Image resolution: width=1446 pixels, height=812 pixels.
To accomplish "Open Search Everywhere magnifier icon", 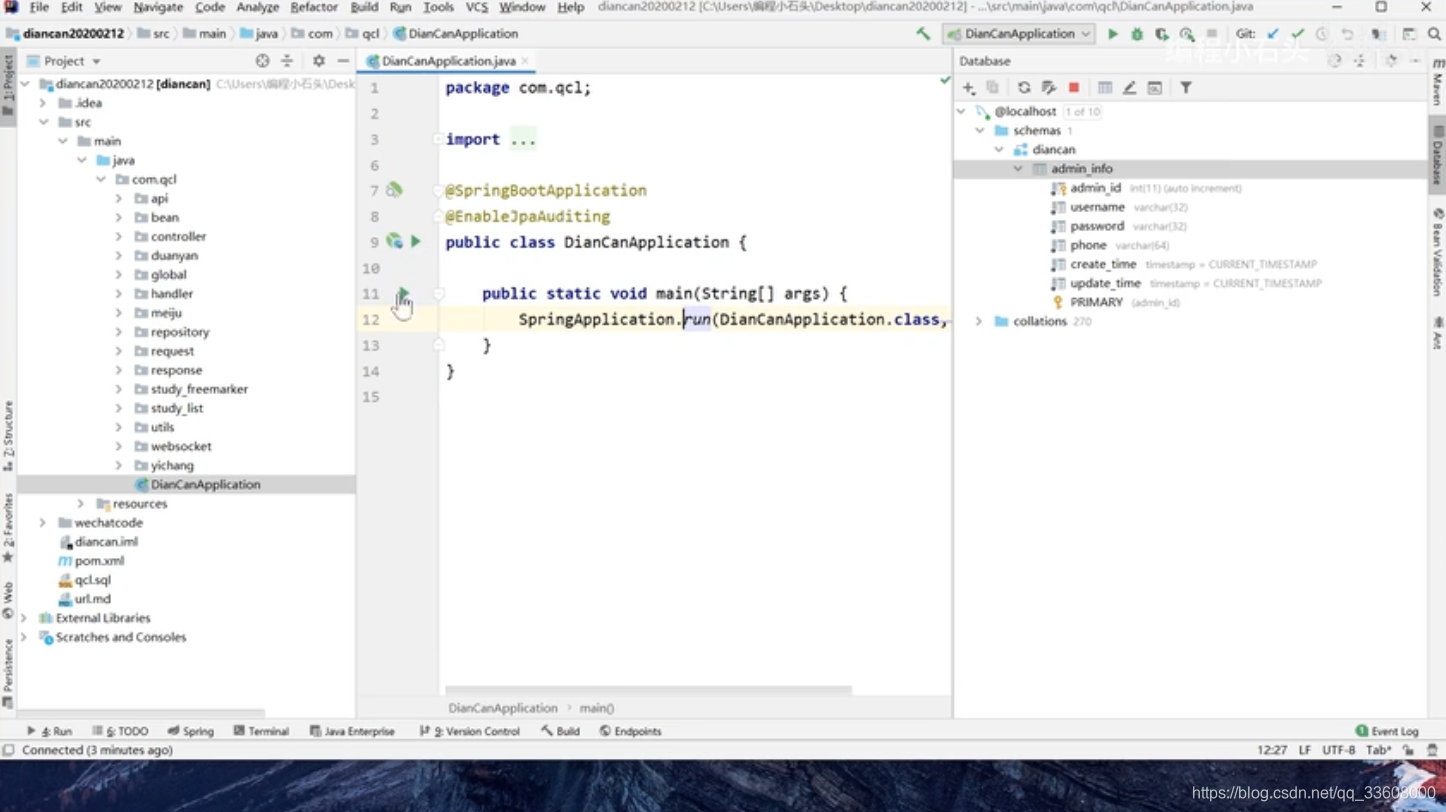I will [x=1434, y=34].
